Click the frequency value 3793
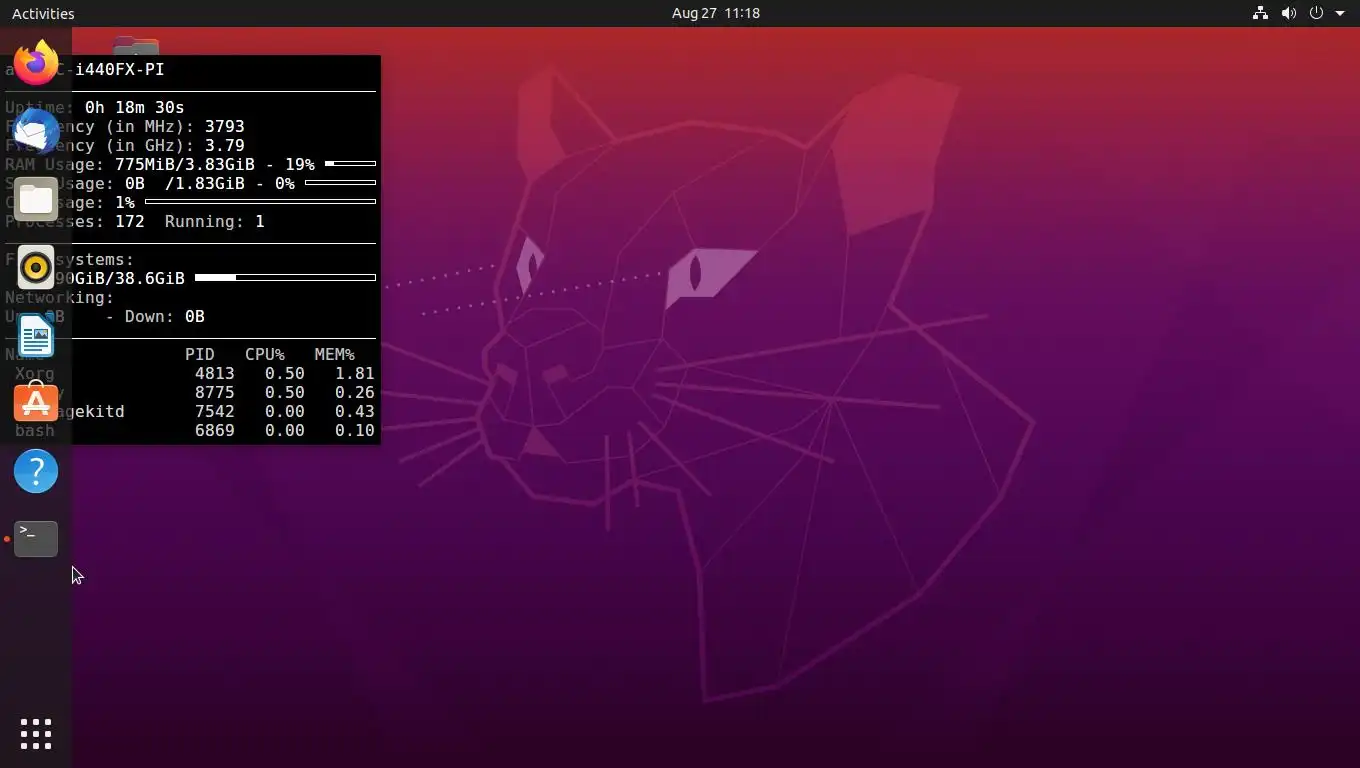 [225, 126]
